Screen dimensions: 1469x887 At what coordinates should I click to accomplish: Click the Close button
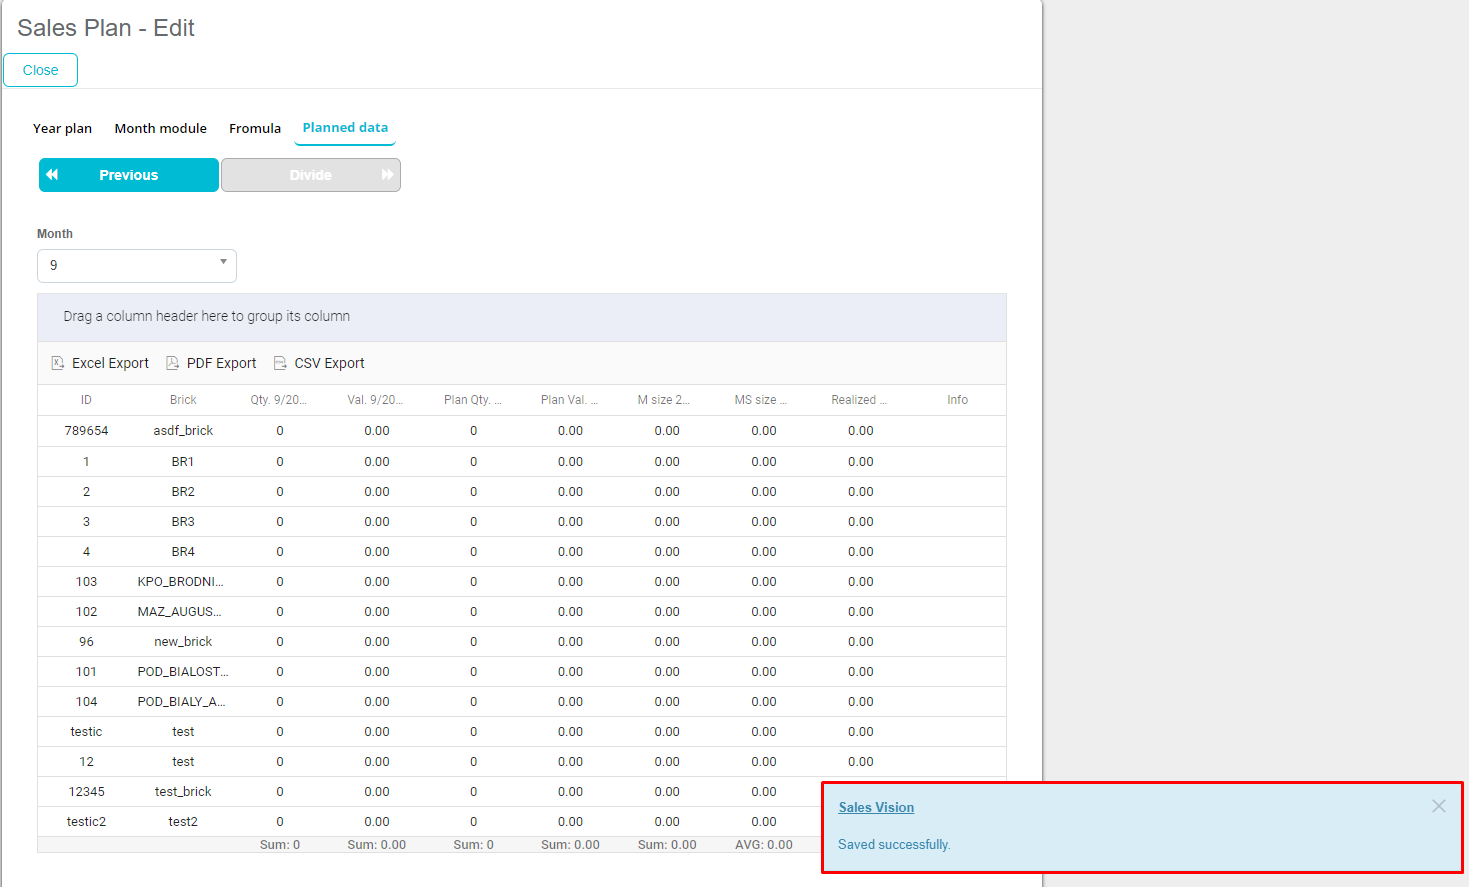click(x=40, y=70)
